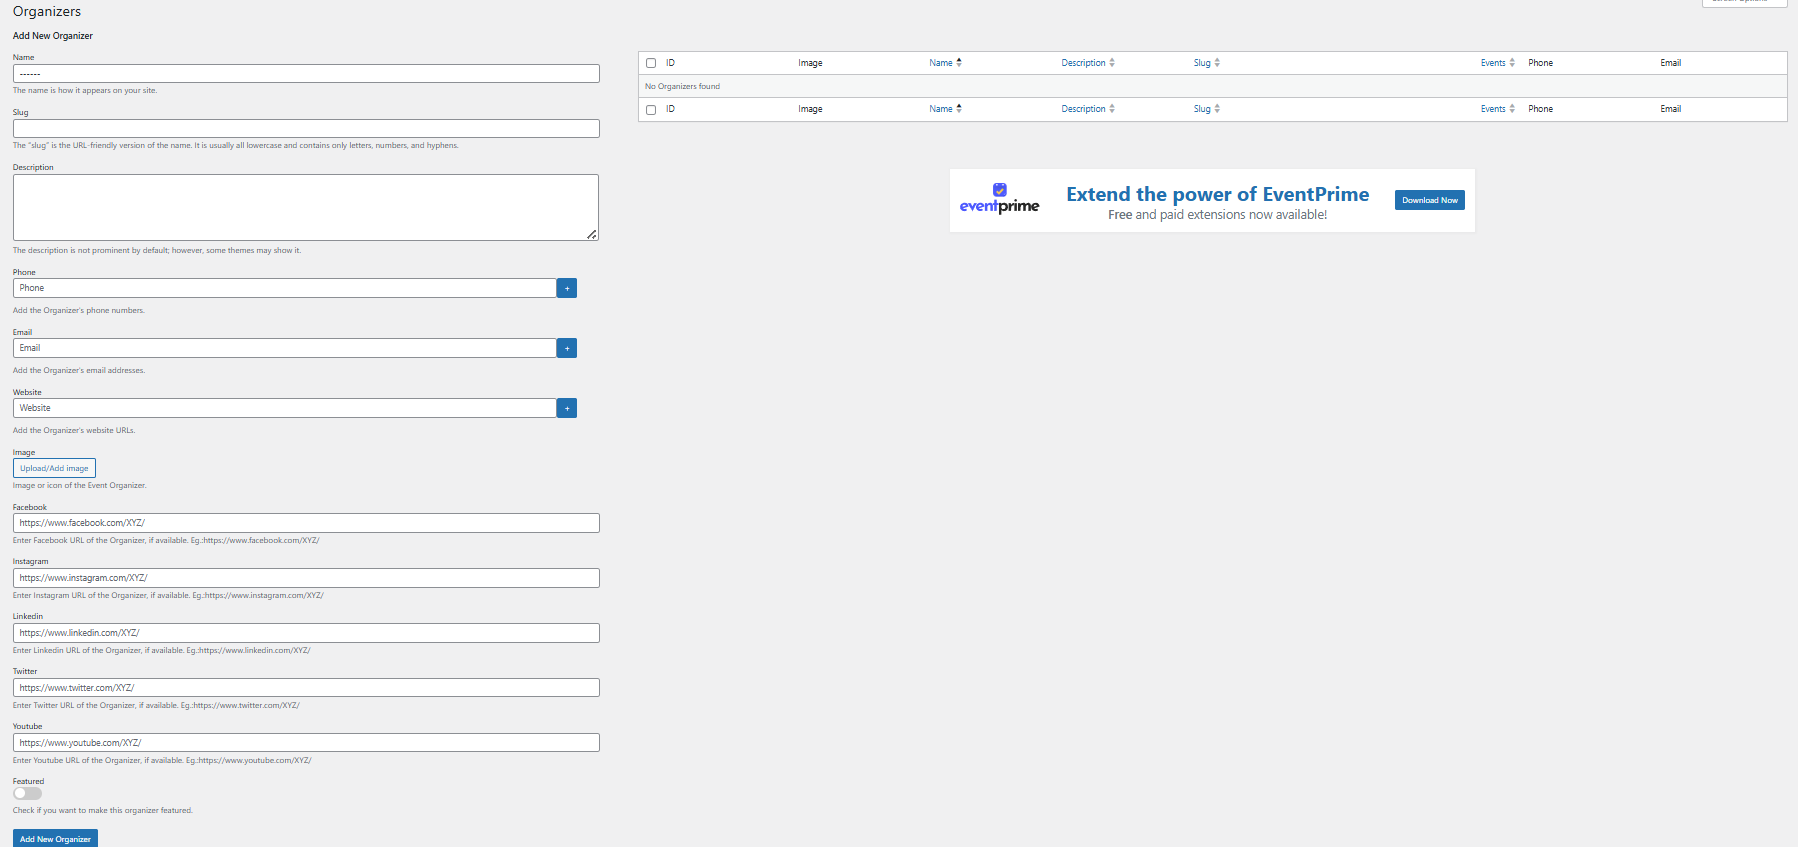Image resolution: width=1798 pixels, height=847 pixels.
Task: Click the Description text area
Action: (306, 208)
